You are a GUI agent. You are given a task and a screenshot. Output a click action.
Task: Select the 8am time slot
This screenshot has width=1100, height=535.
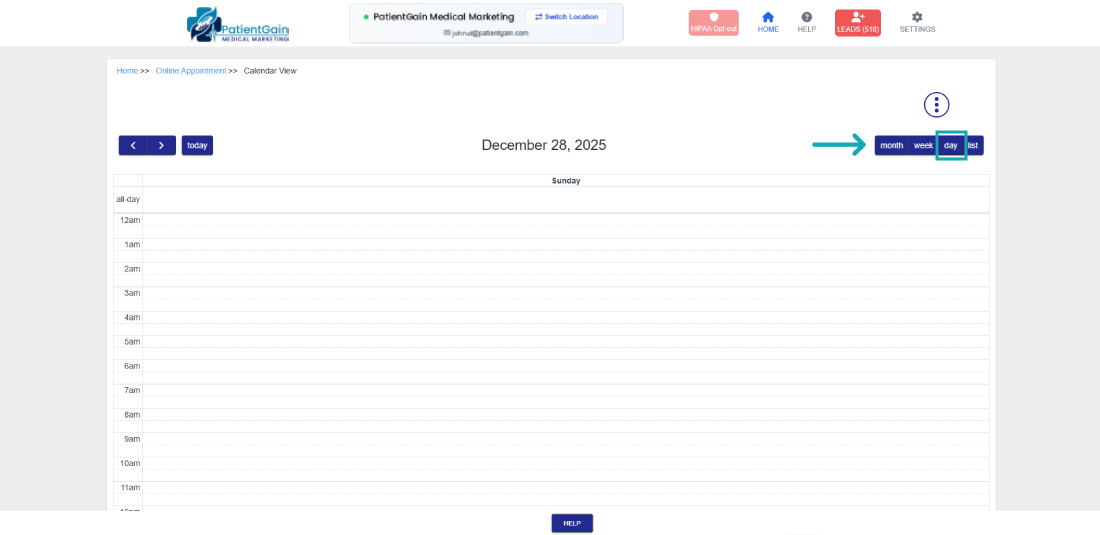(565, 414)
